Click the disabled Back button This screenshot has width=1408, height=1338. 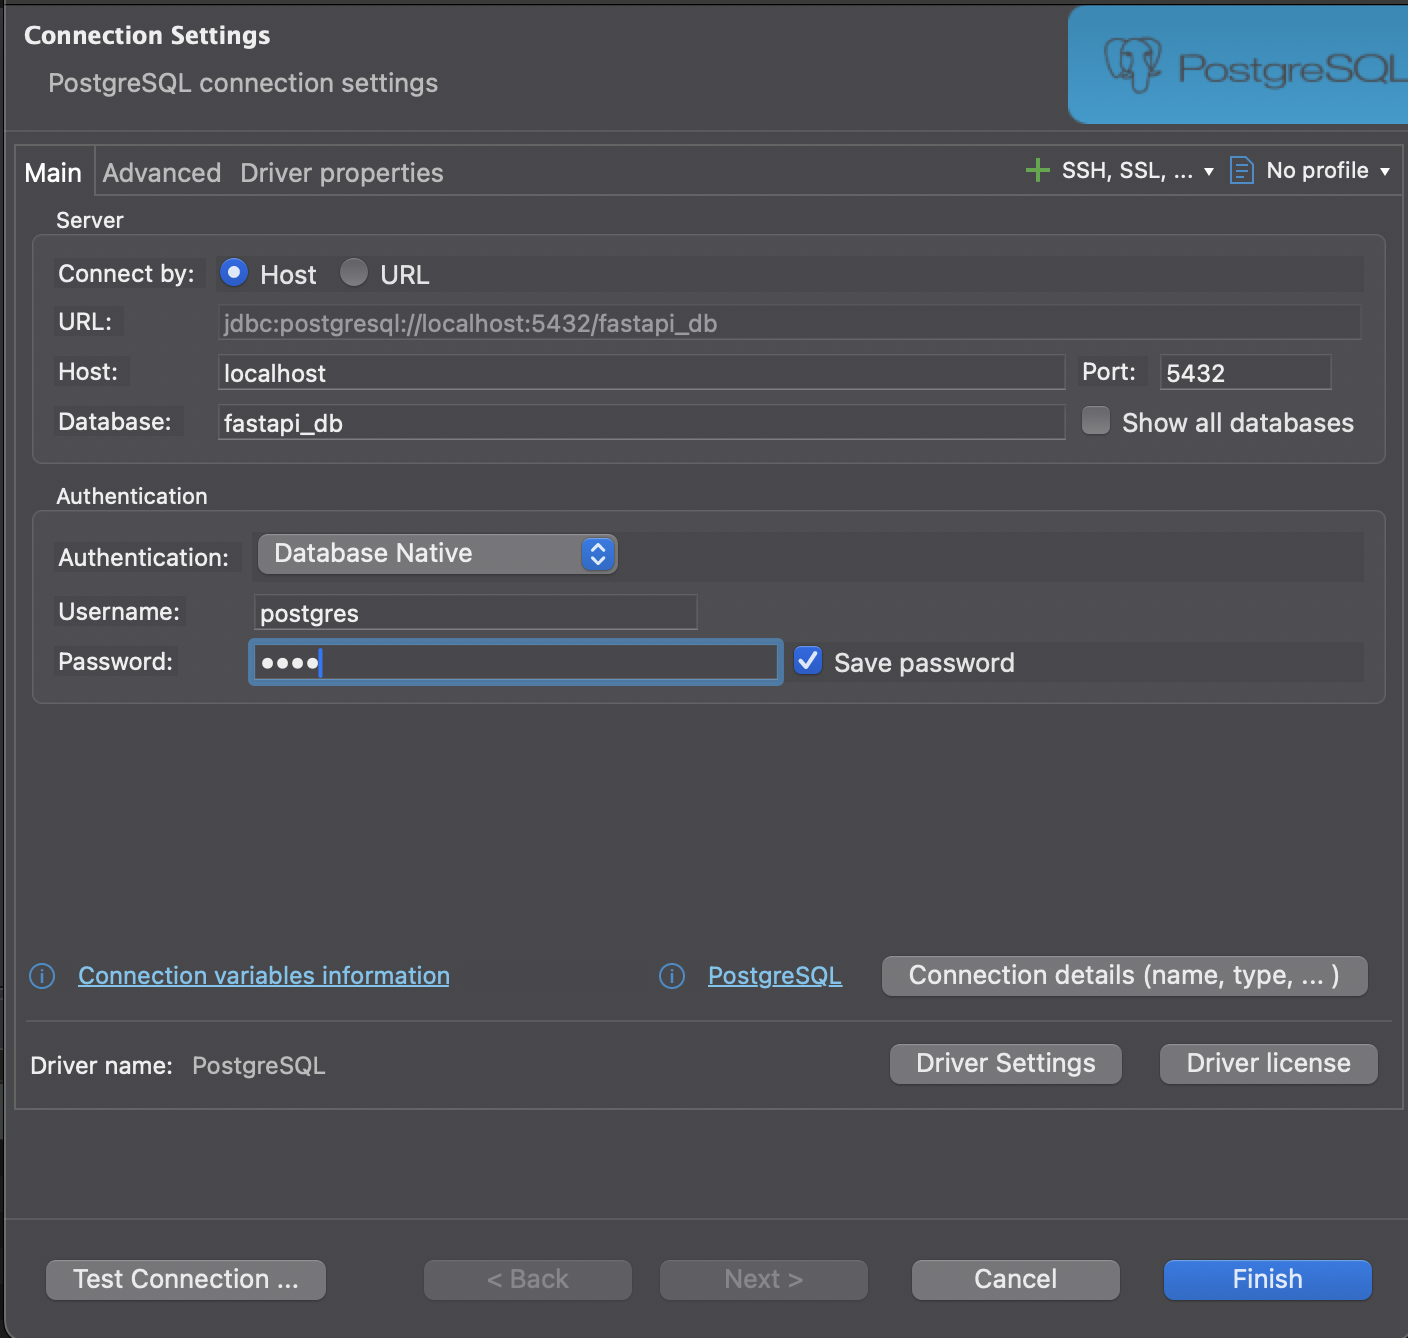[x=528, y=1279]
